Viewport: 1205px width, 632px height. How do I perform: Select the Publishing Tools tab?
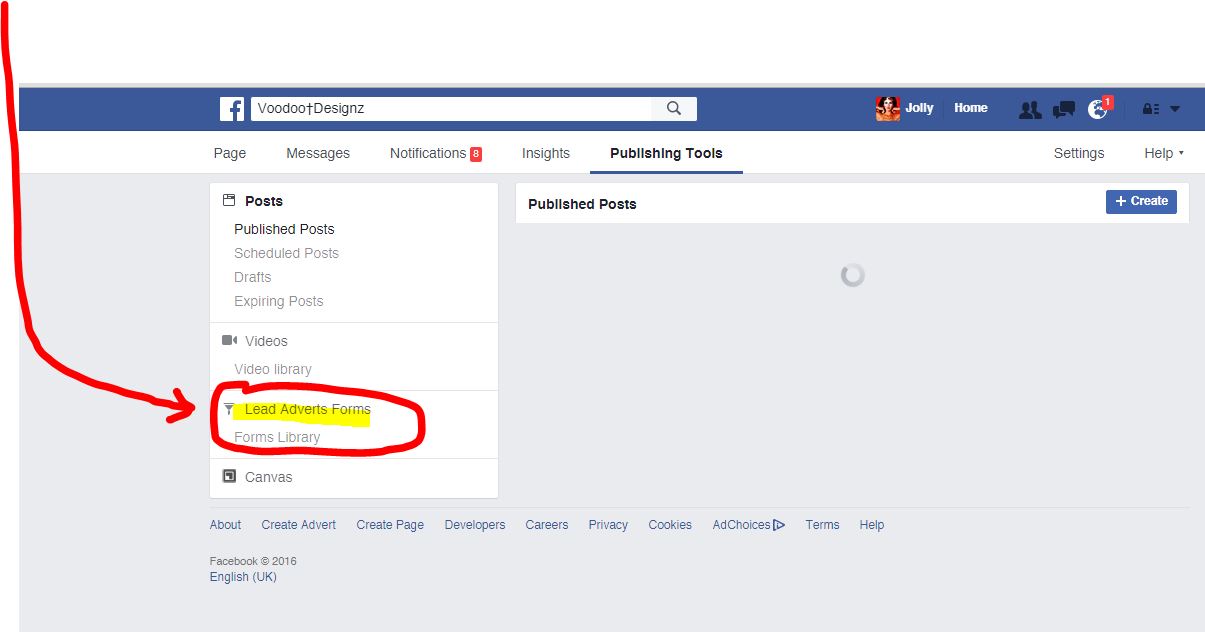click(x=666, y=153)
